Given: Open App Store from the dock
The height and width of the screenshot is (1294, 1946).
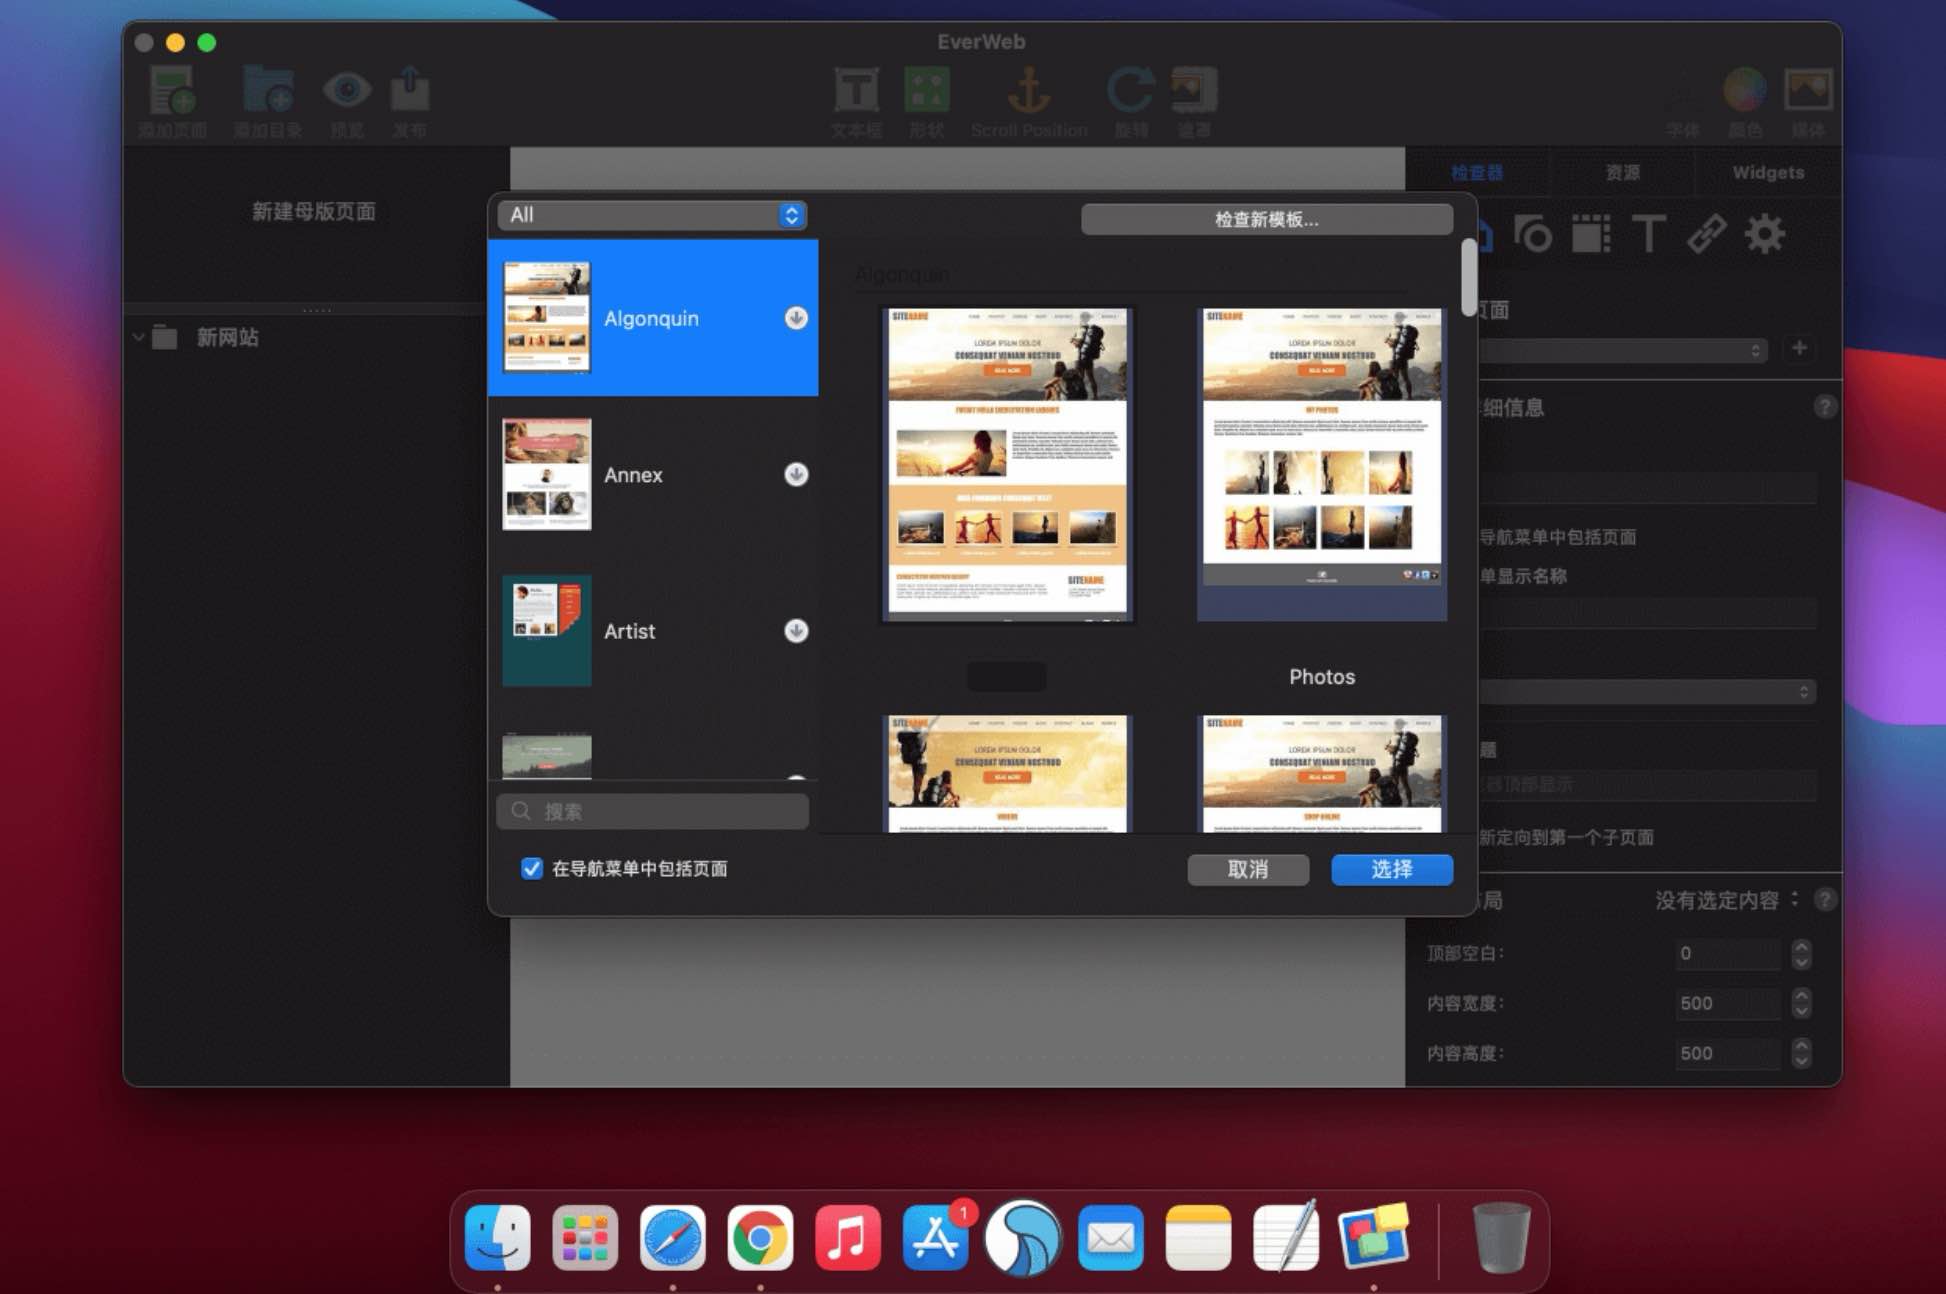Looking at the screenshot, I should tap(935, 1238).
